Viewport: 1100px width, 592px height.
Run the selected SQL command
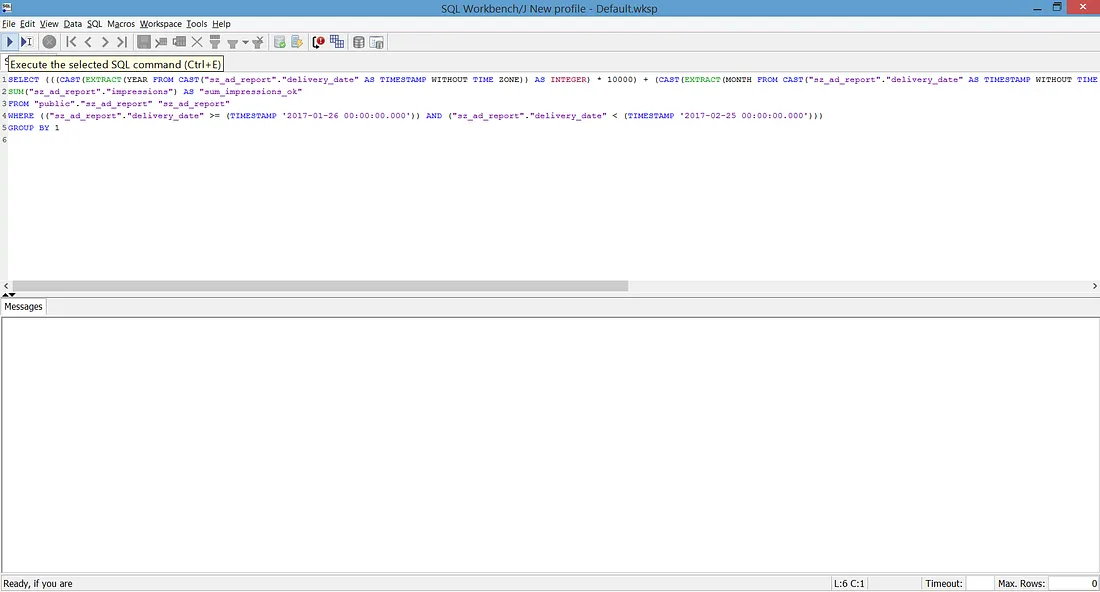pos(10,42)
